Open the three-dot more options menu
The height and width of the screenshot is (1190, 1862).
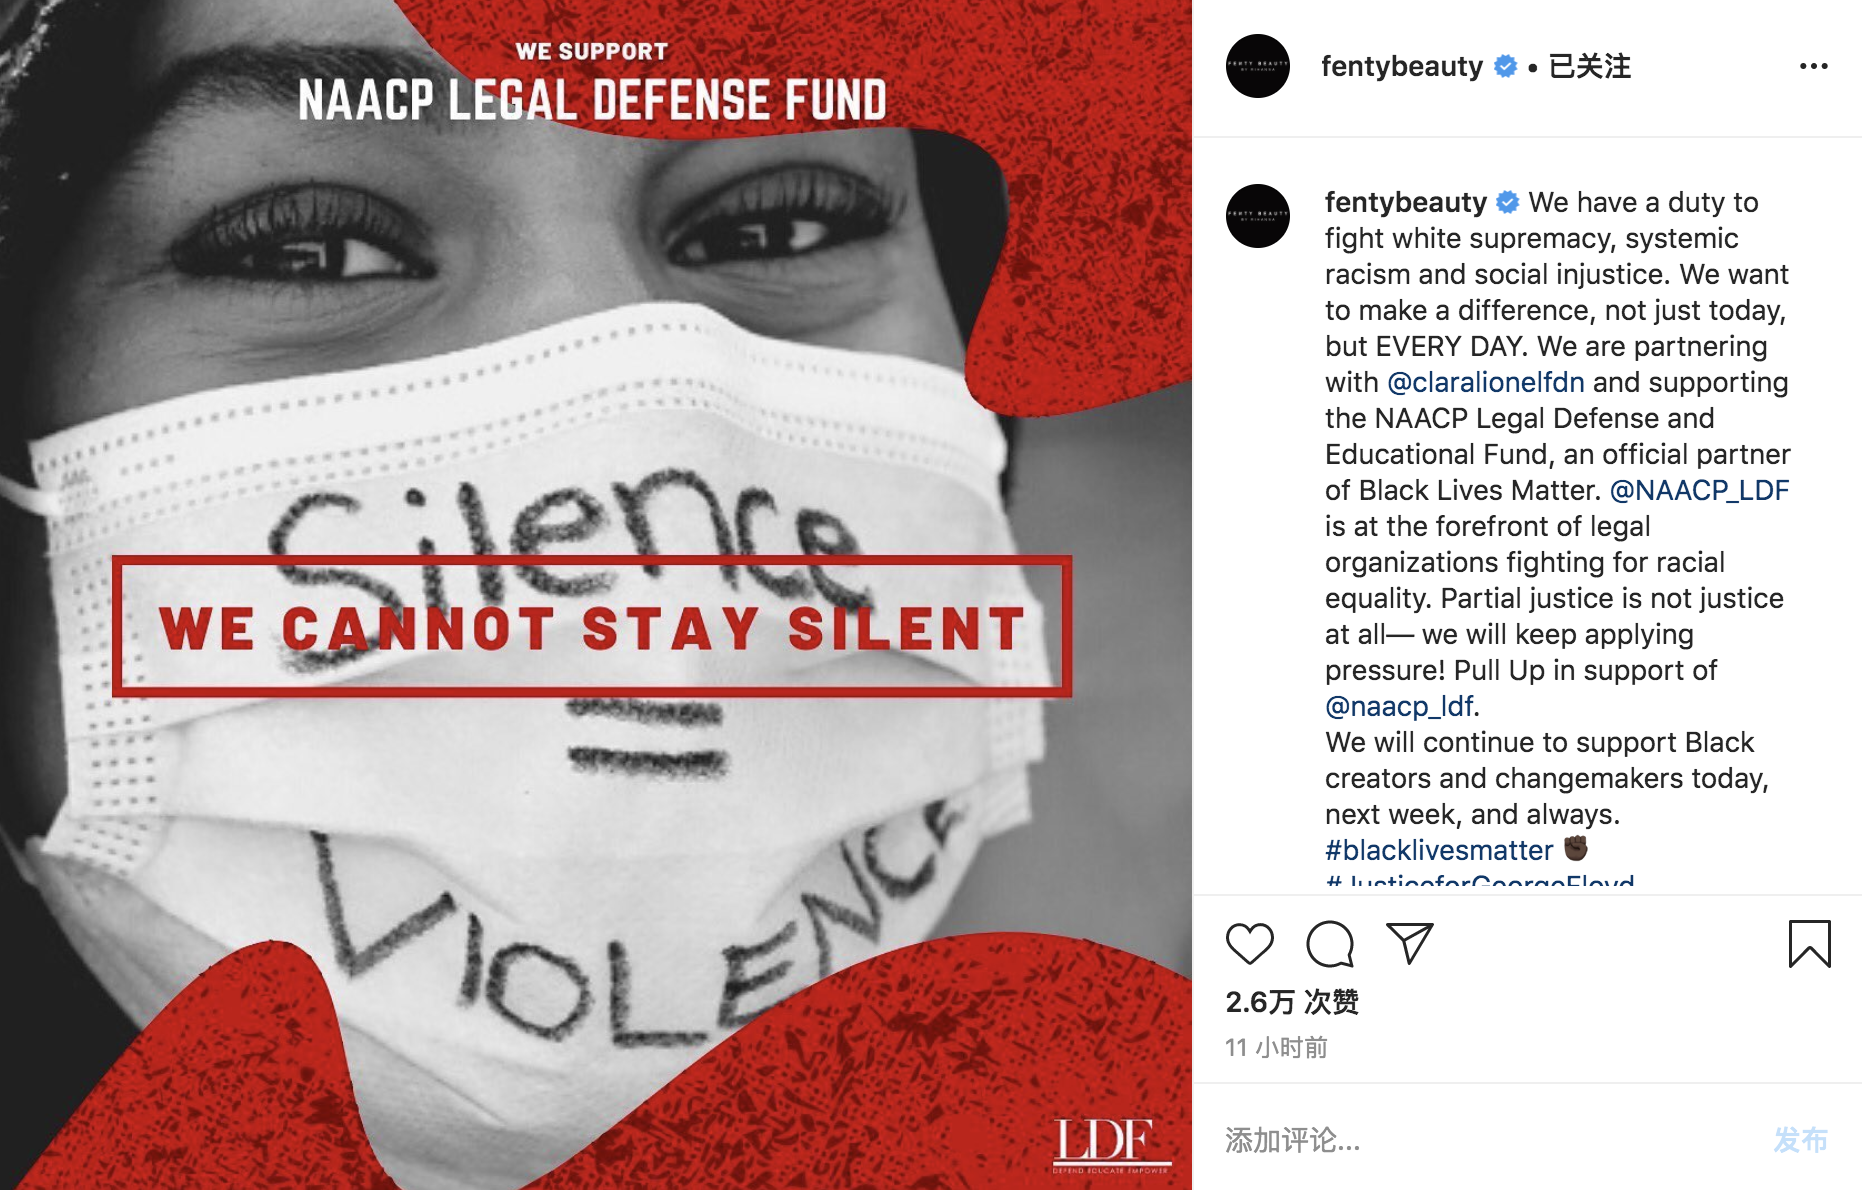click(1813, 66)
